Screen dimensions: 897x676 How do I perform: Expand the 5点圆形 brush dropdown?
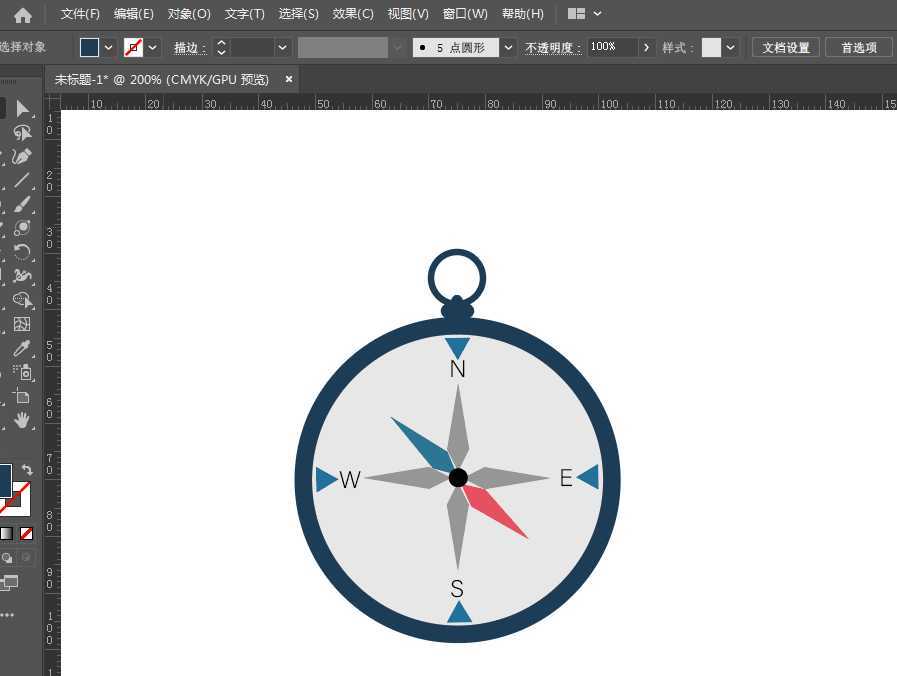tap(508, 47)
